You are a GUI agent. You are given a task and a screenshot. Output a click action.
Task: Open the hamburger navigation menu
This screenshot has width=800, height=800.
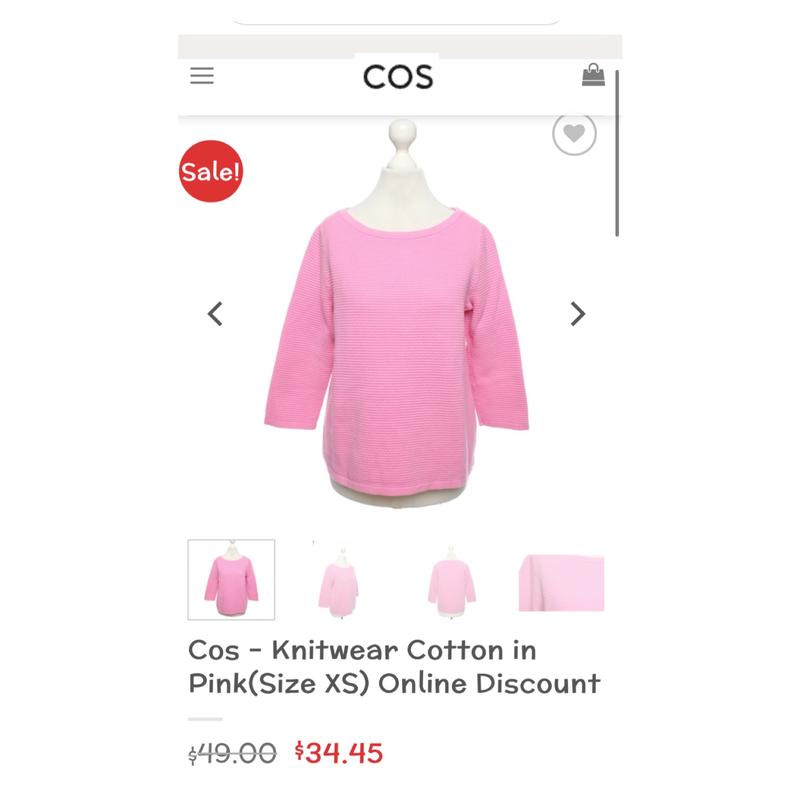click(x=202, y=76)
